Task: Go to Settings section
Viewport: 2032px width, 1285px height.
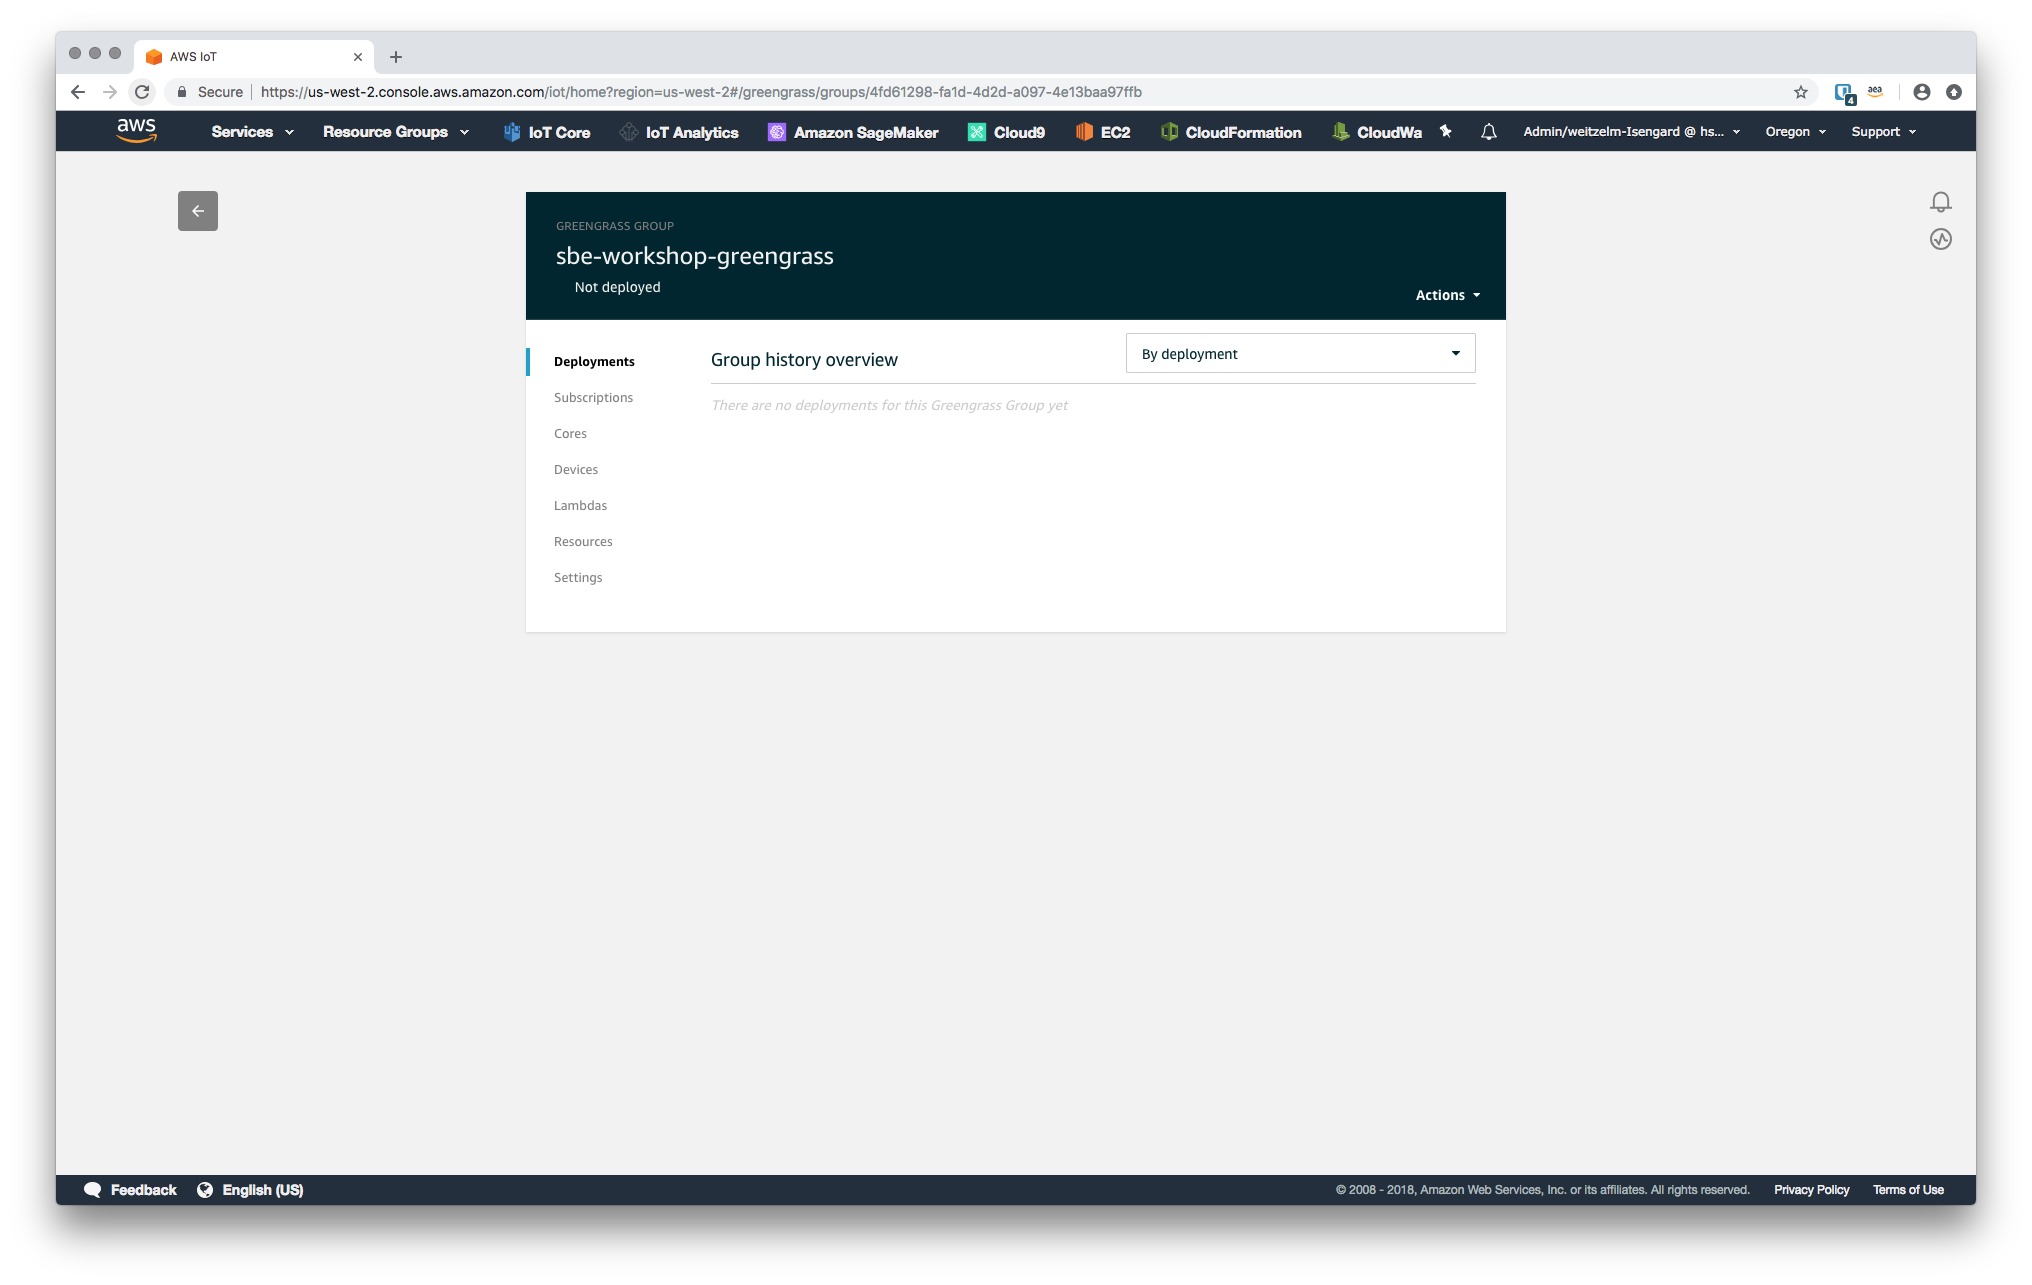Action: [578, 578]
